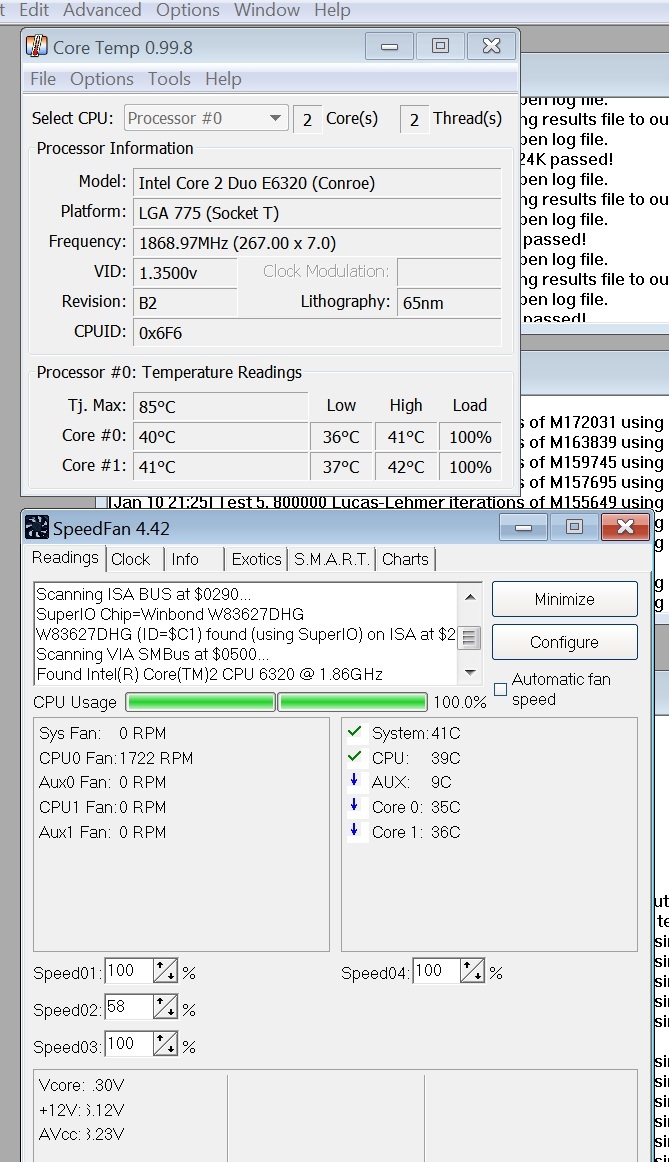Open Core Temp Options menu
Viewport: 669px width, 1162px height.
tap(101, 79)
